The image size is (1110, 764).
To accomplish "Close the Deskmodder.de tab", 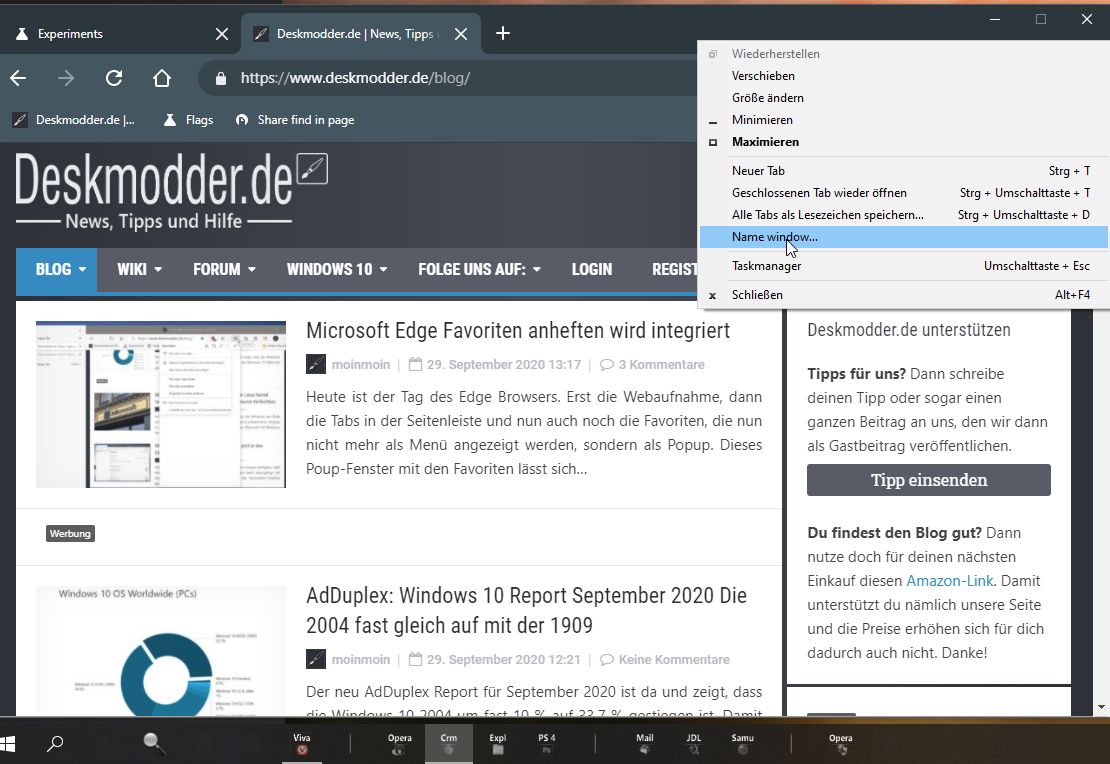I will click(x=461, y=34).
